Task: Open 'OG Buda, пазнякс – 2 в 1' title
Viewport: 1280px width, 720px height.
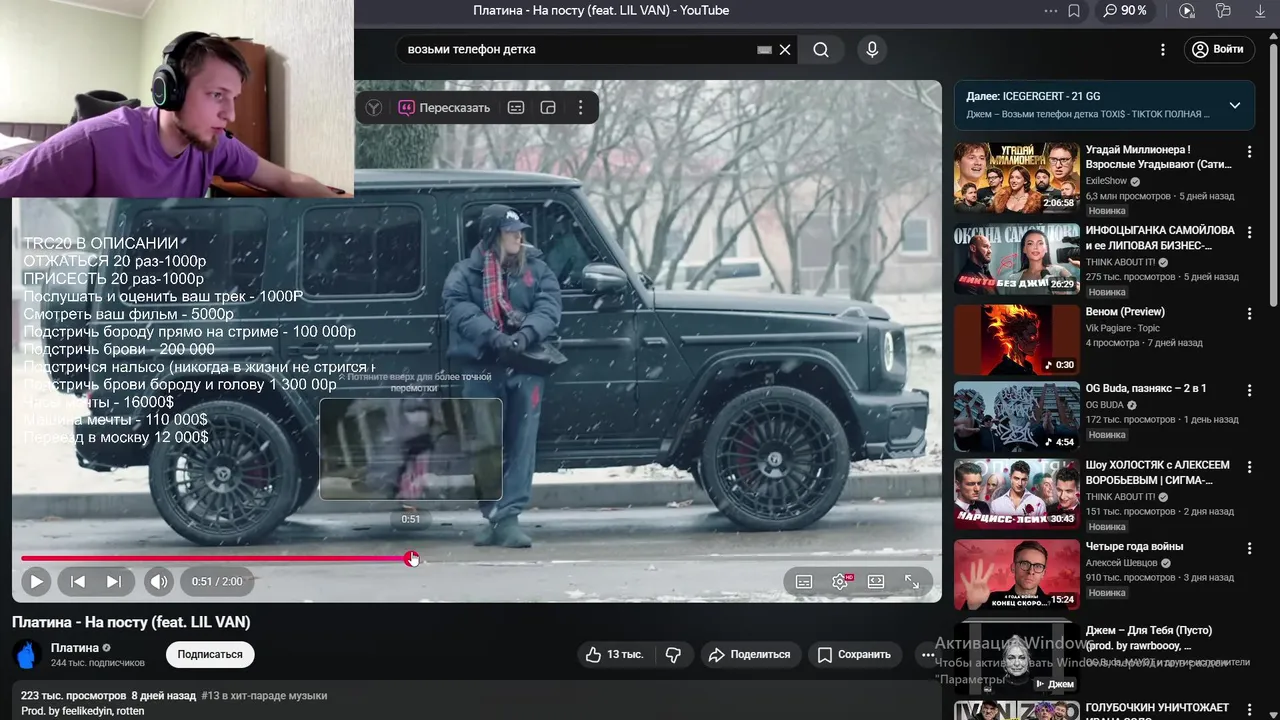Action: click(1146, 389)
